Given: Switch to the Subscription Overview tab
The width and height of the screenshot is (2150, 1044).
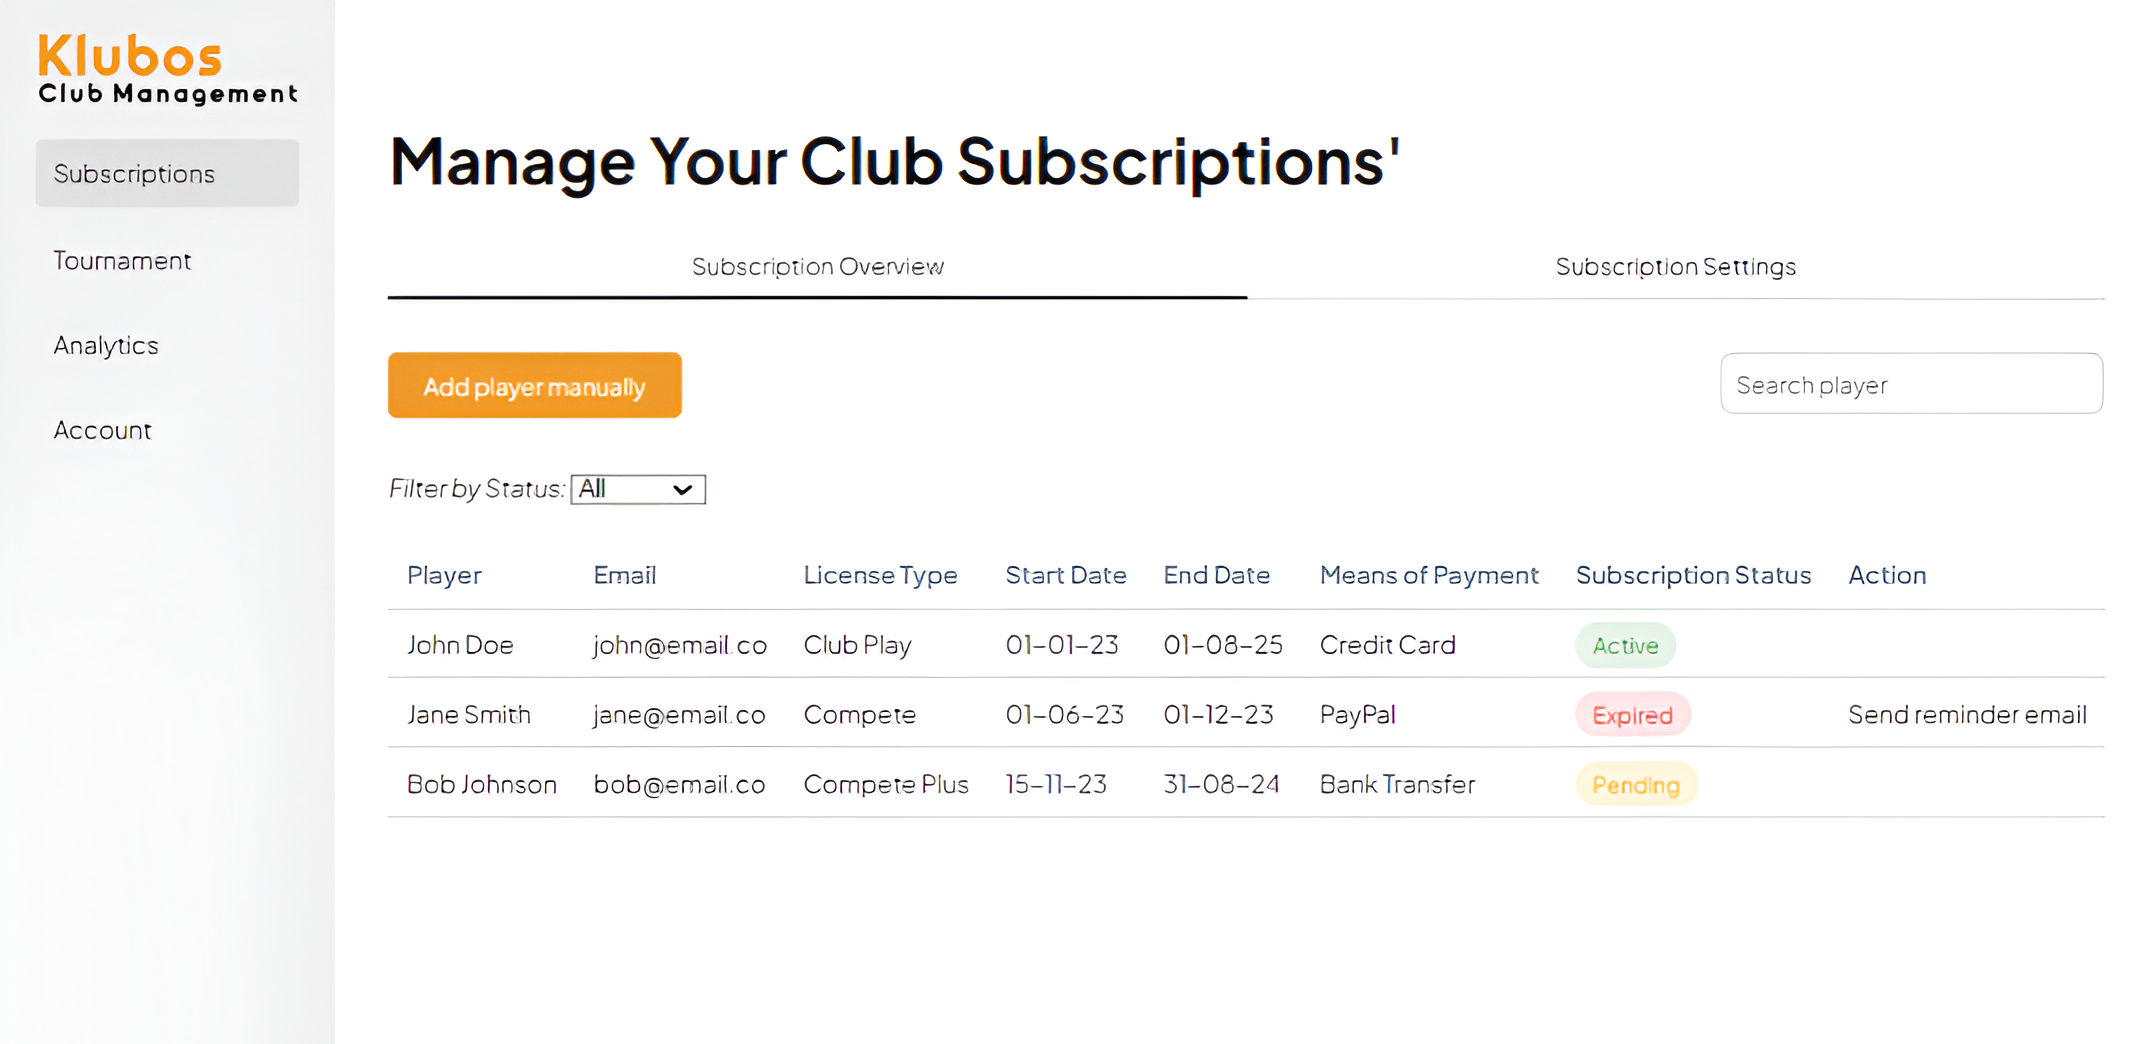Looking at the screenshot, I should coord(817,267).
